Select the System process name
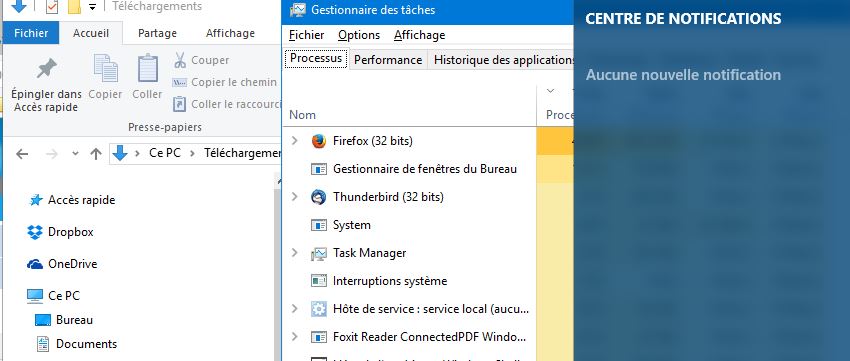Viewport: 850px width, 361px height. click(x=352, y=225)
